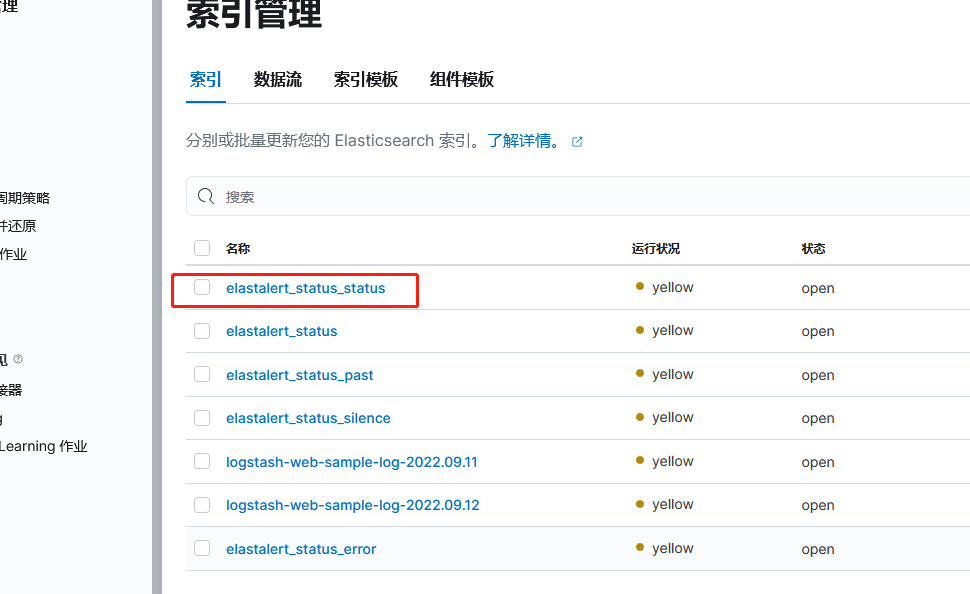Image resolution: width=970 pixels, height=594 pixels.
Task: Click the help question-mark icon in the sidebar
Action: 18,359
